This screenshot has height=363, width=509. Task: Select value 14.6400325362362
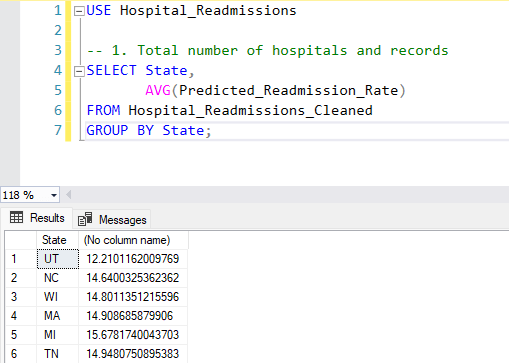pyautogui.click(x=133, y=278)
